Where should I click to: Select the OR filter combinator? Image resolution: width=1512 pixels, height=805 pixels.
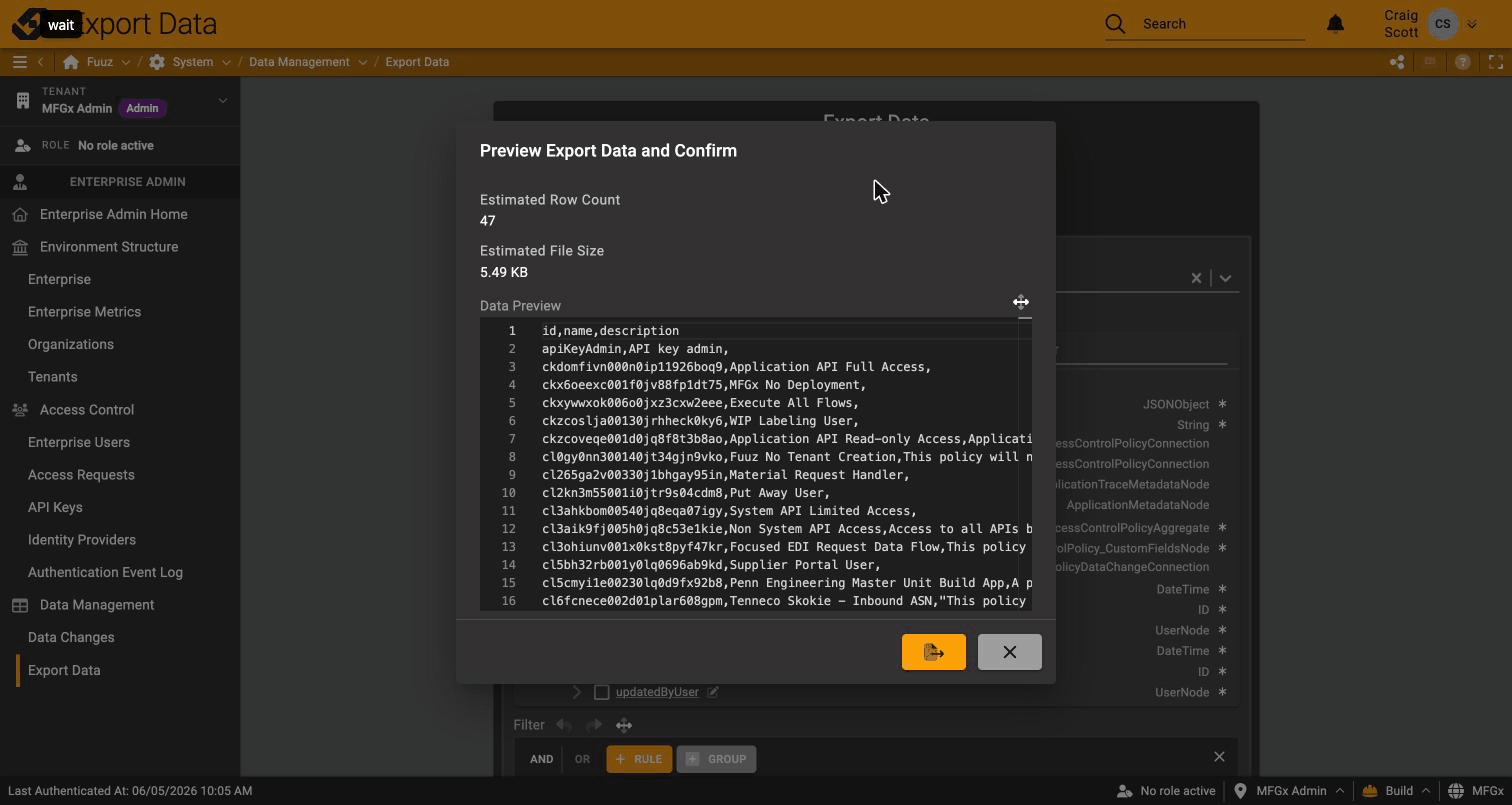tap(582, 759)
